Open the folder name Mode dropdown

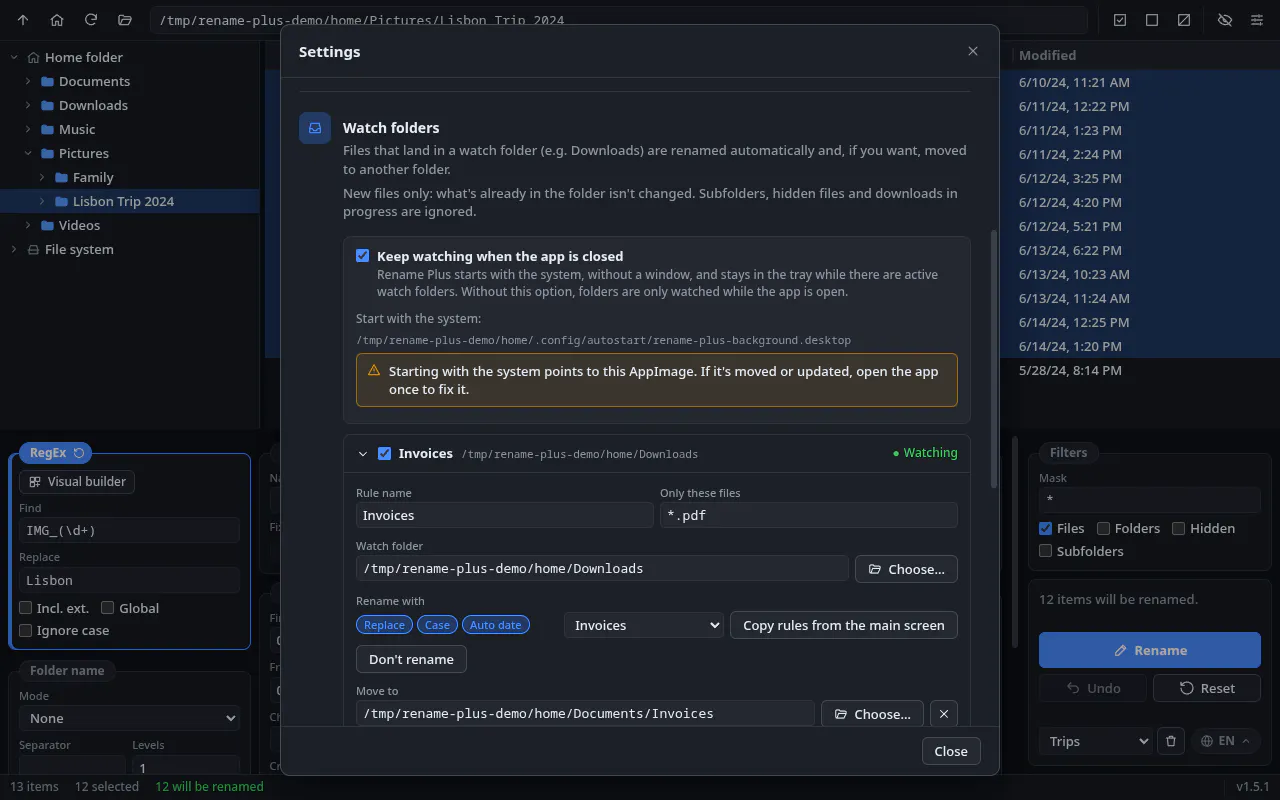coord(130,718)
